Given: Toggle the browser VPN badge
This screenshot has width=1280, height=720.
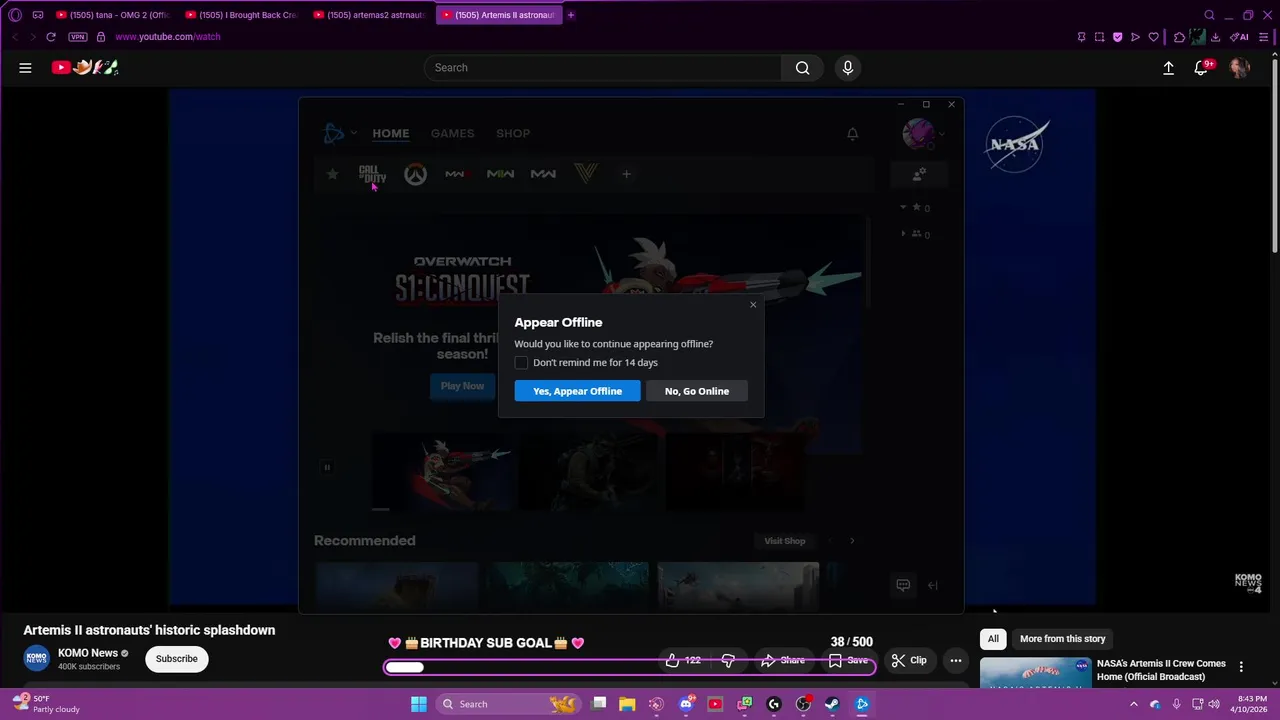Looking at the screenshot, I should (x=78, y=37).
